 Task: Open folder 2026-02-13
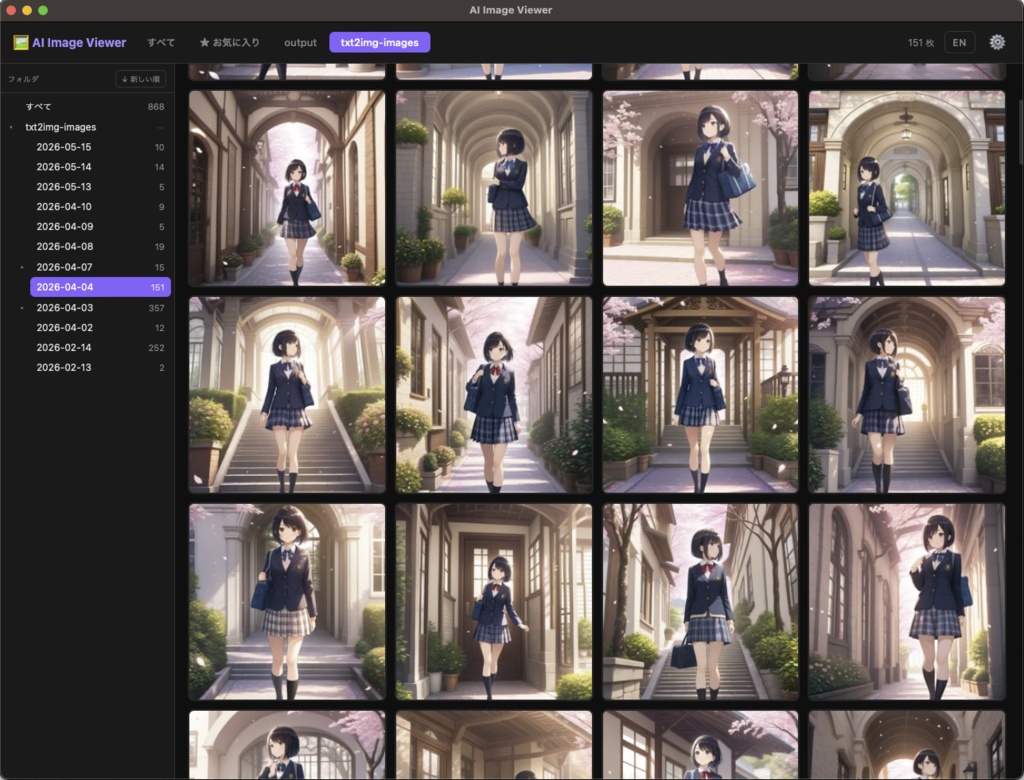[100, 367]
